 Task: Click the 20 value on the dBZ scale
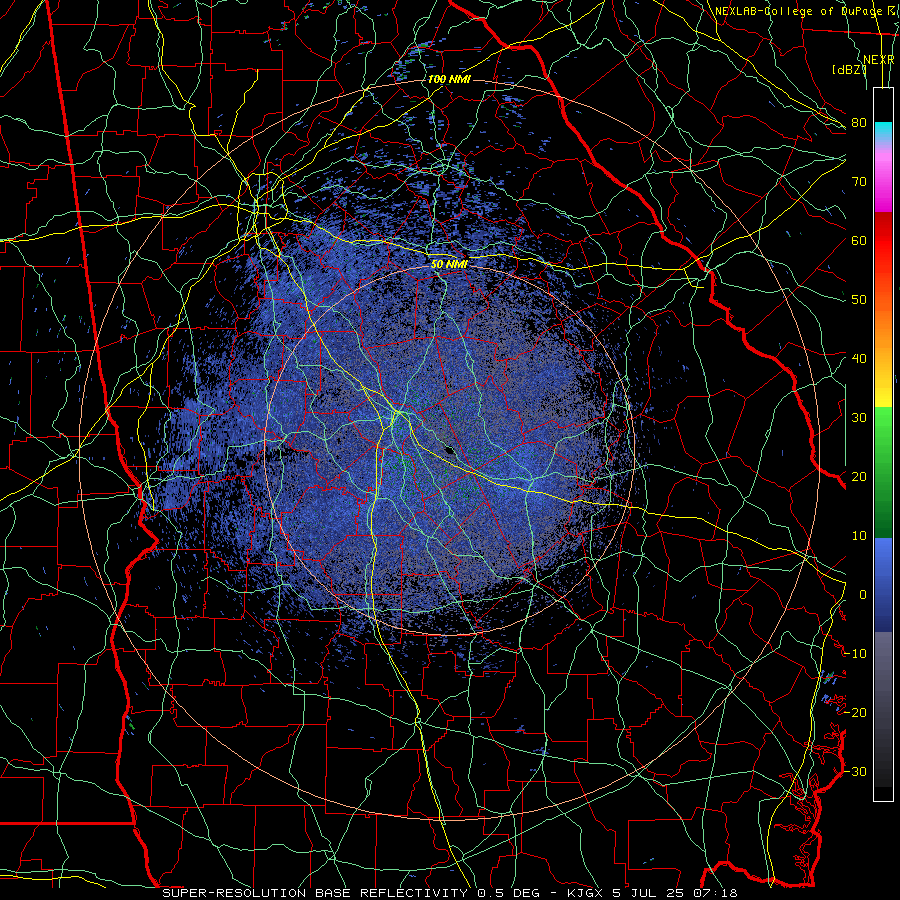pyautogui.click(x=859, y=476)
